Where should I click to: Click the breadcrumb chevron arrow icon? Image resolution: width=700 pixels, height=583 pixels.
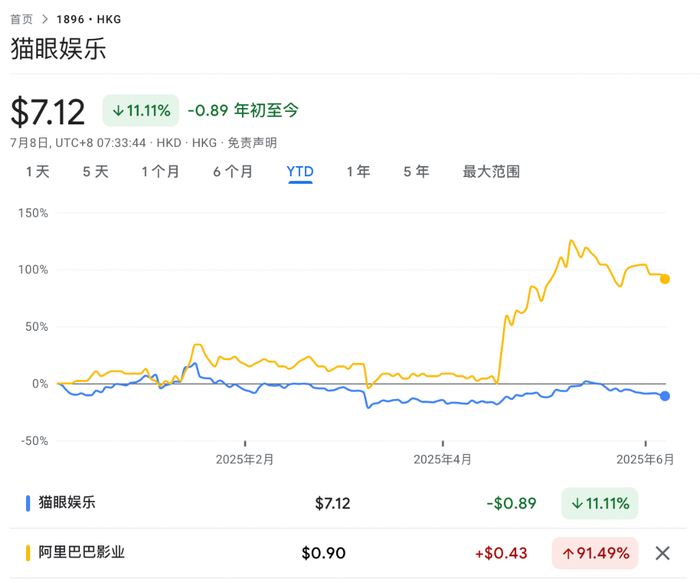click(x=46, y=19)
